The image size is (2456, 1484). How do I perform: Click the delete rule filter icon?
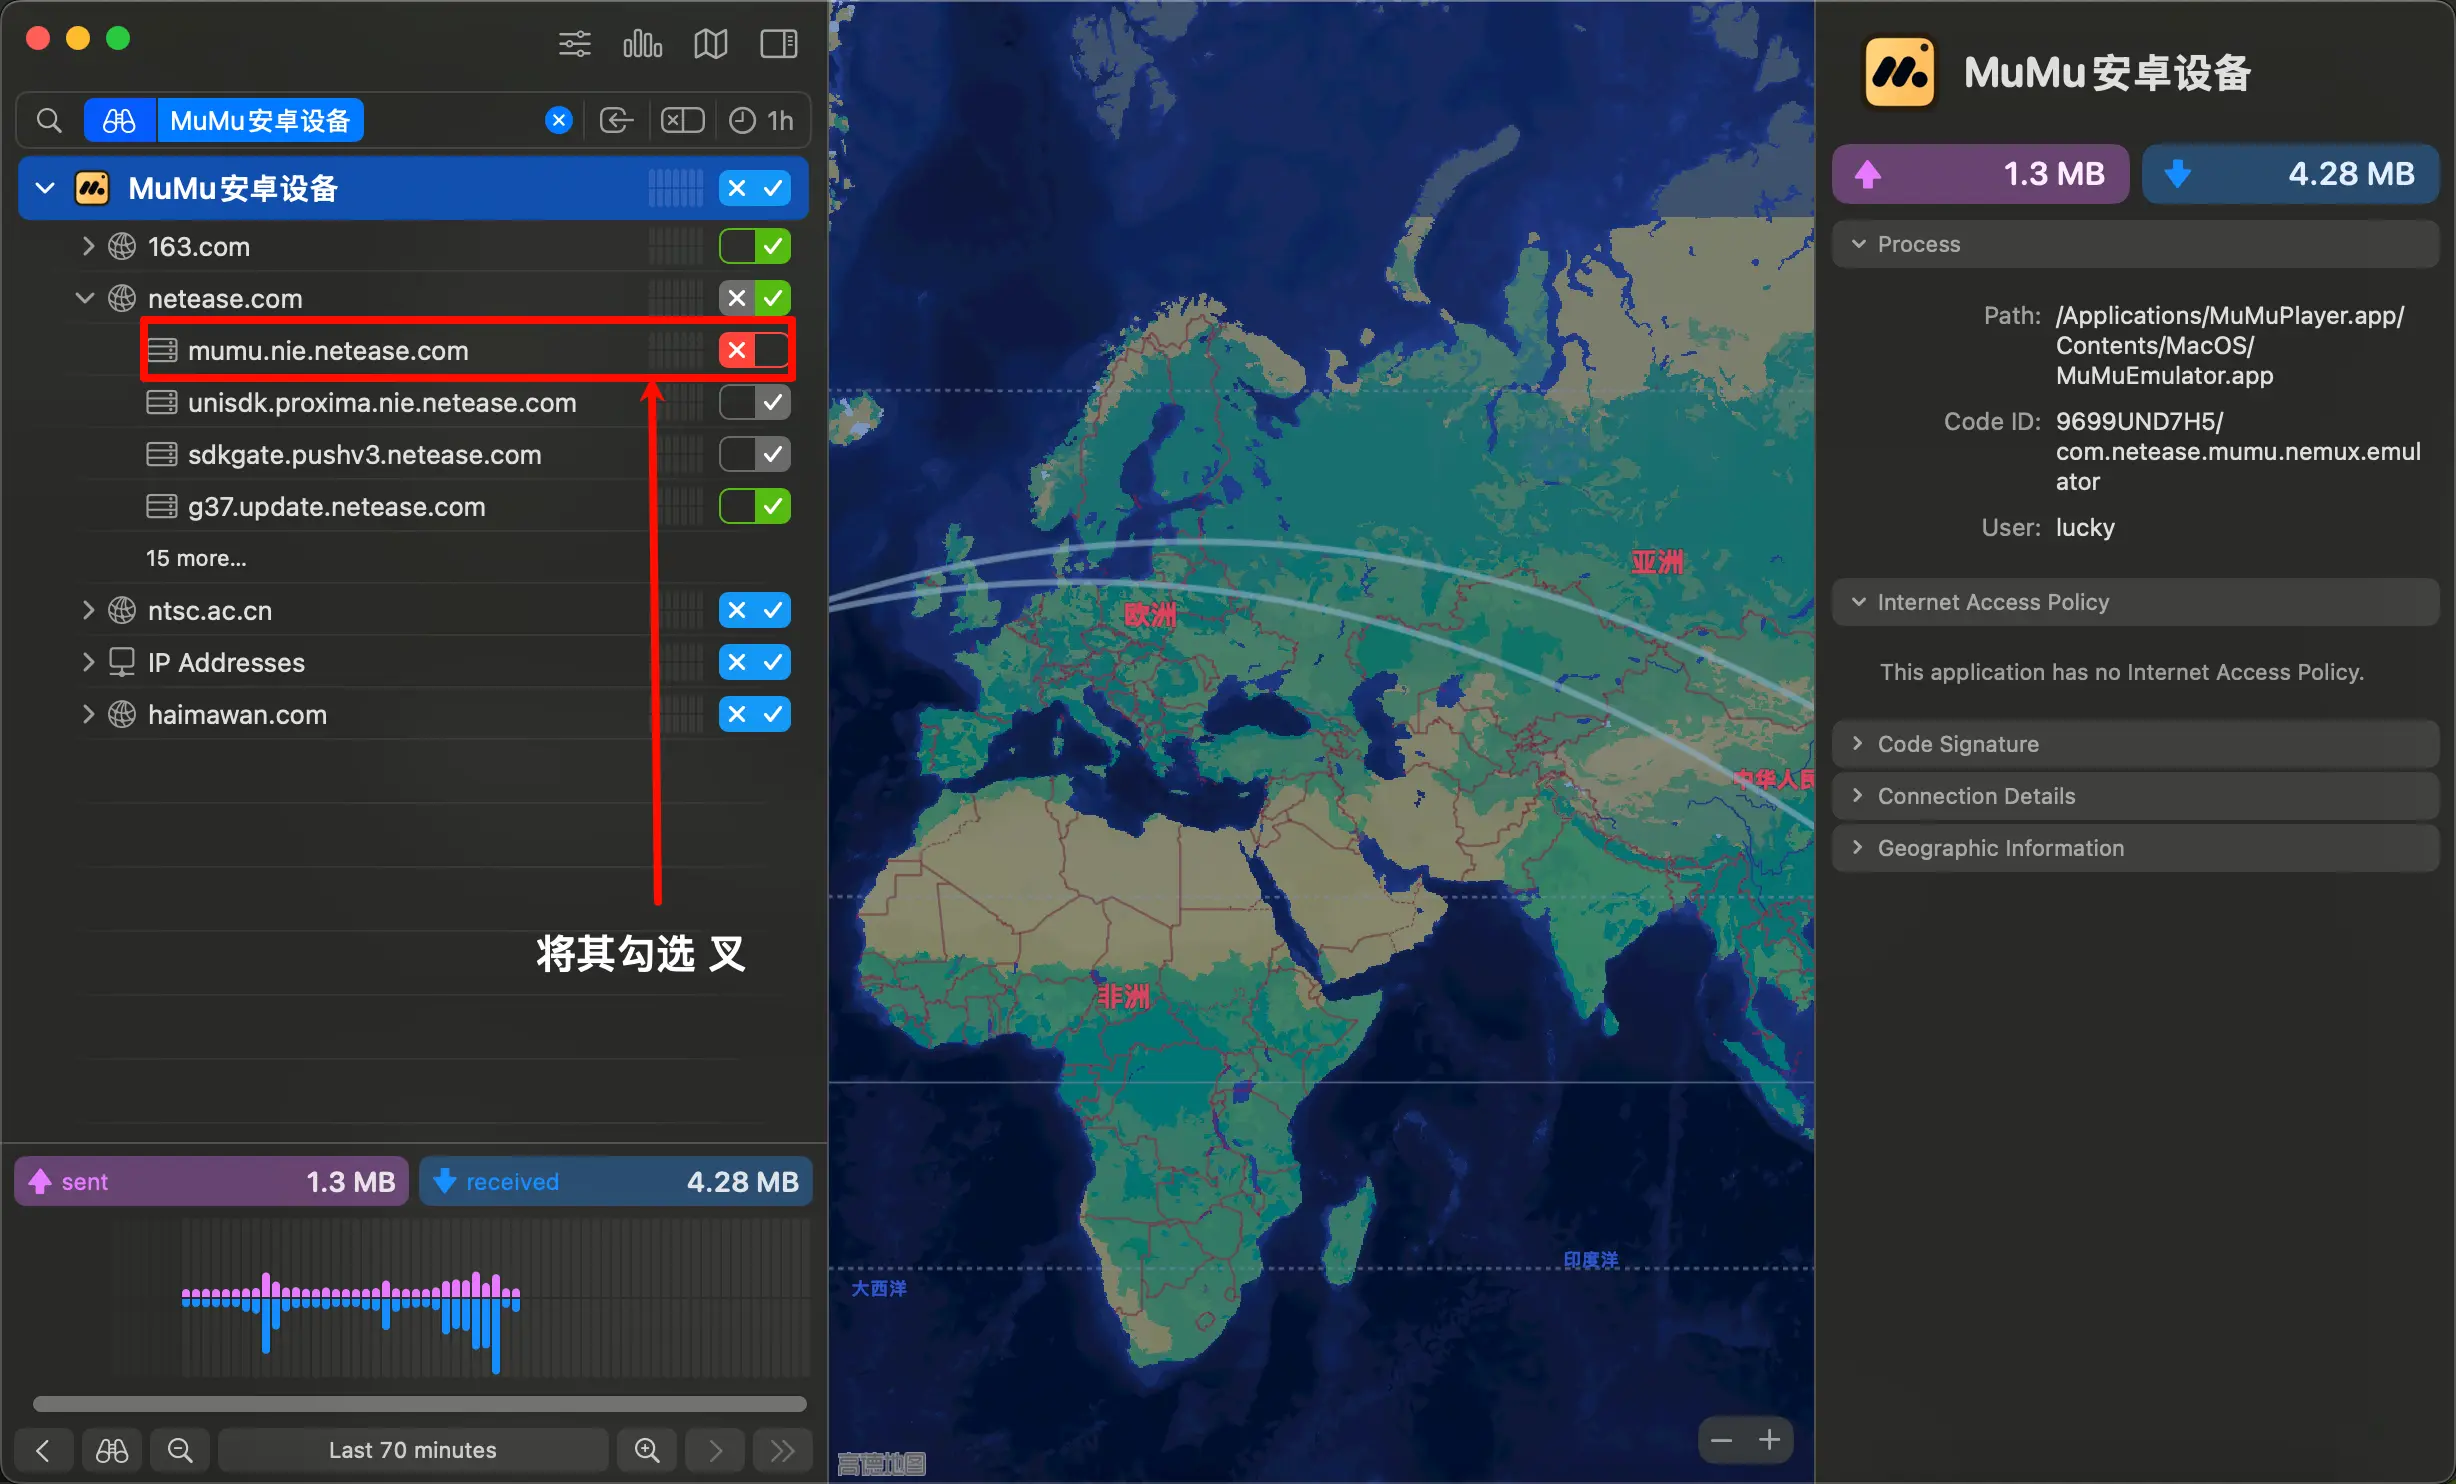683,121
